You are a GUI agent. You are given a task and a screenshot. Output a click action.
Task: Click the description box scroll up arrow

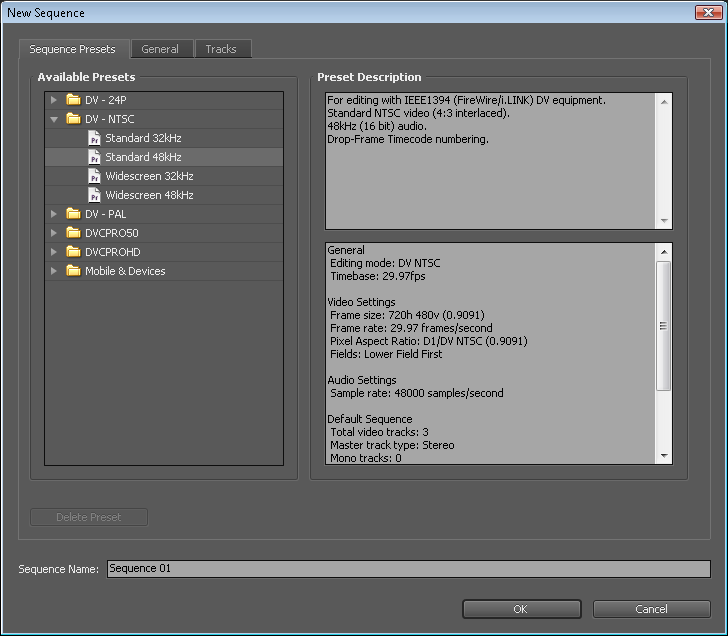(x=664, y=102)
